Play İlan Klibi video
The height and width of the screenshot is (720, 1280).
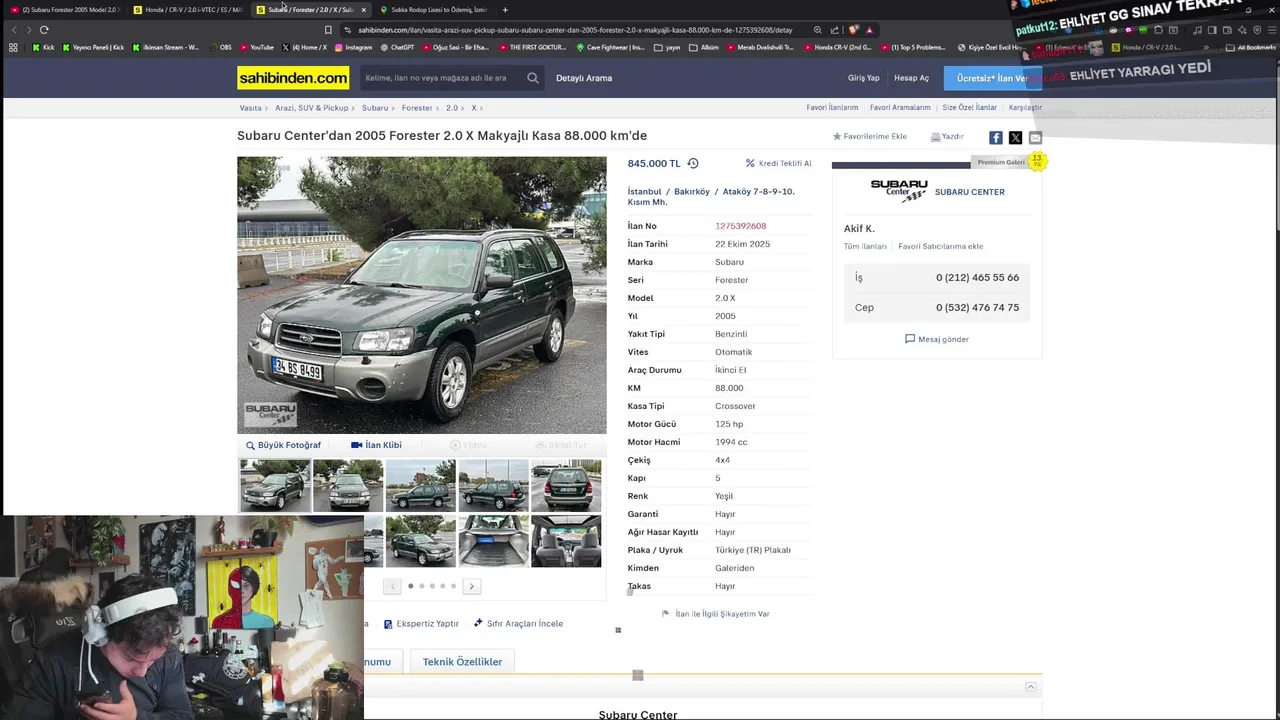pos(377,445)
